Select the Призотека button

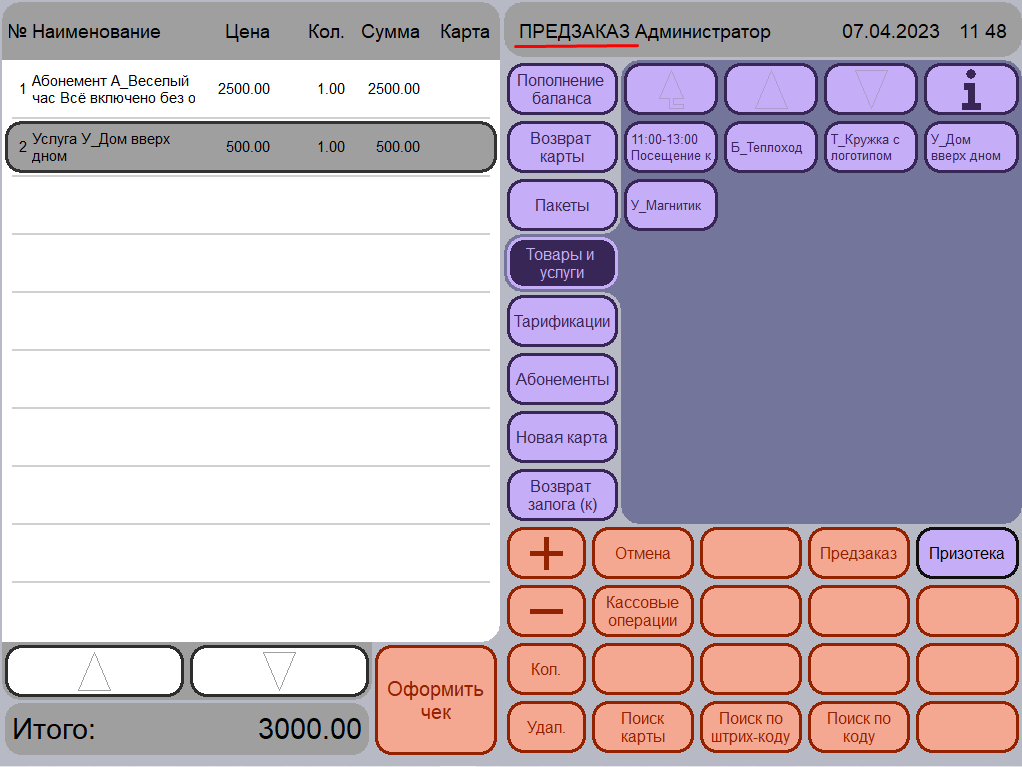coord(967,553)
